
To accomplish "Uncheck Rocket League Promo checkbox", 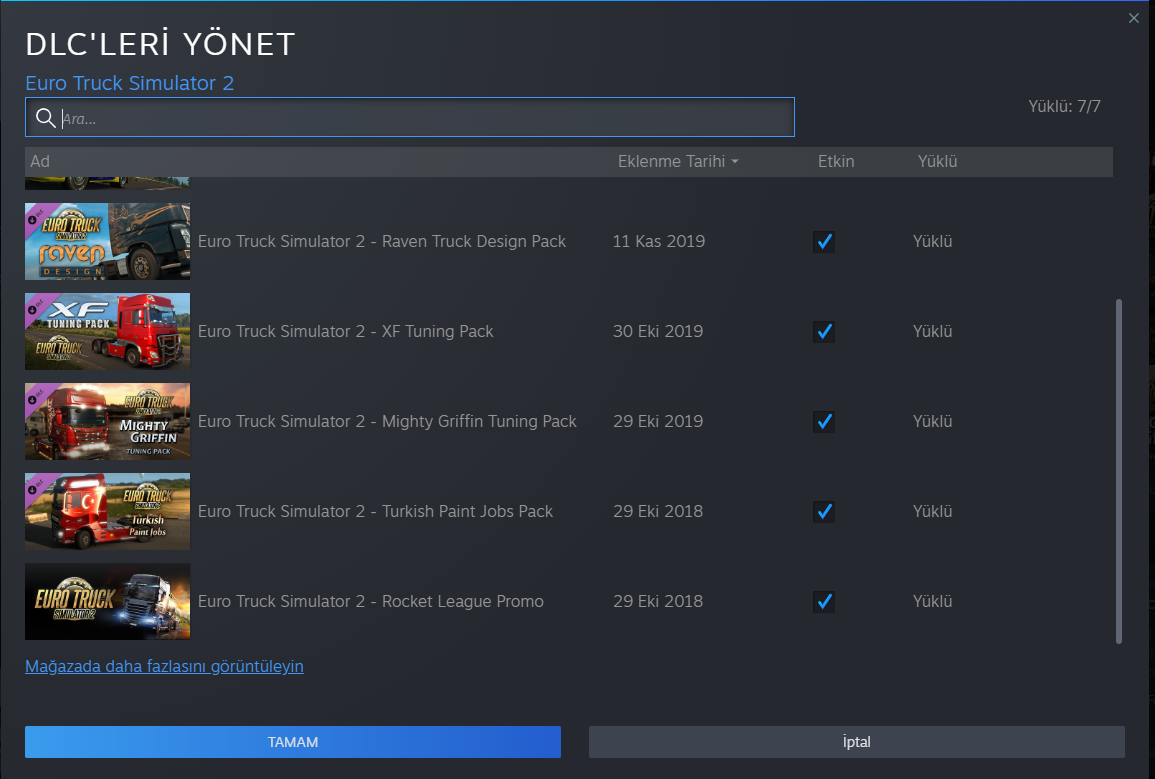I will (824, 602).
